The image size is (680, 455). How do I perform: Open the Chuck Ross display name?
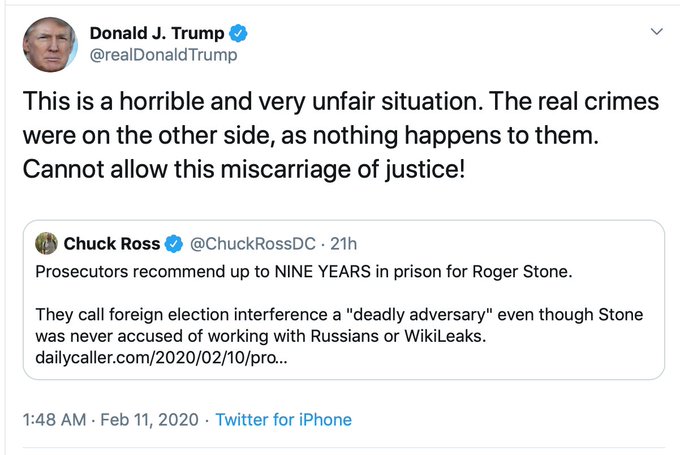[x=112, y=244]
